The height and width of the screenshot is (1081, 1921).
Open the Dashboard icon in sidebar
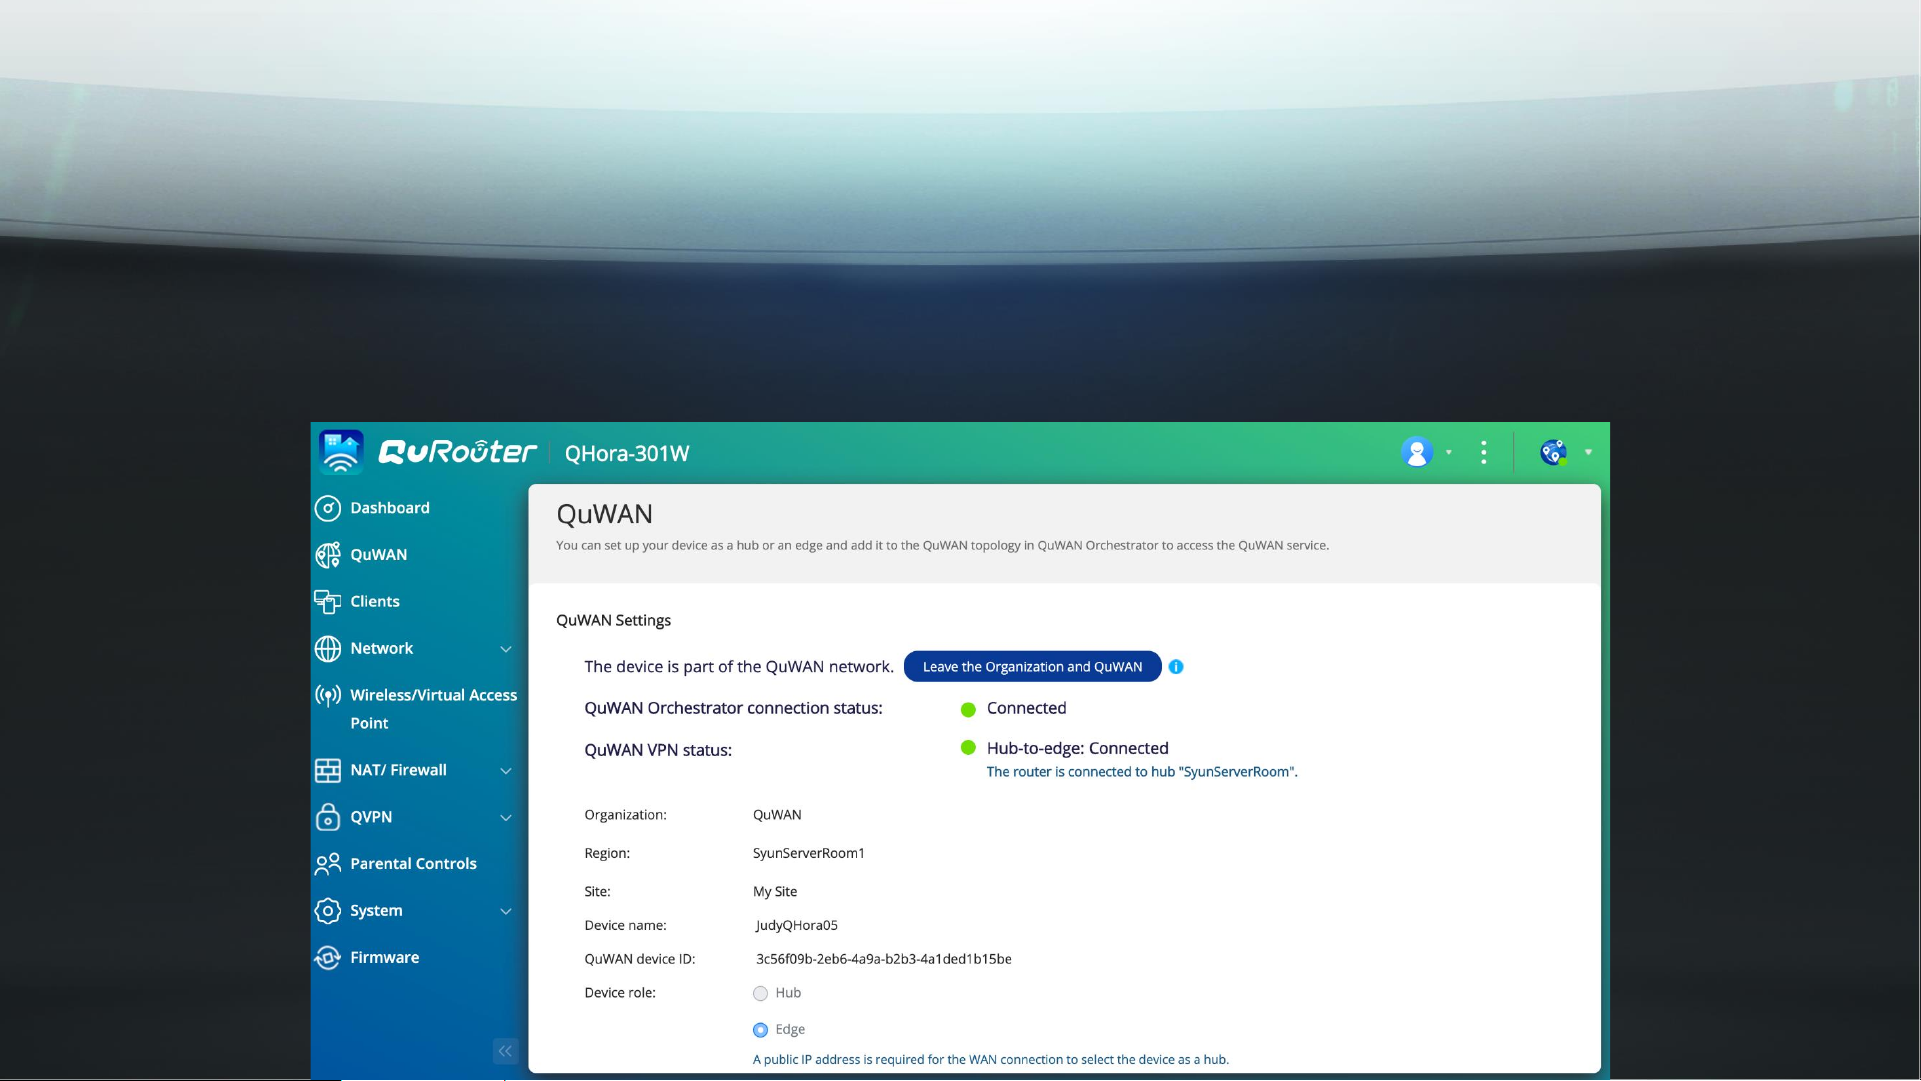click(x=328, y=508)
